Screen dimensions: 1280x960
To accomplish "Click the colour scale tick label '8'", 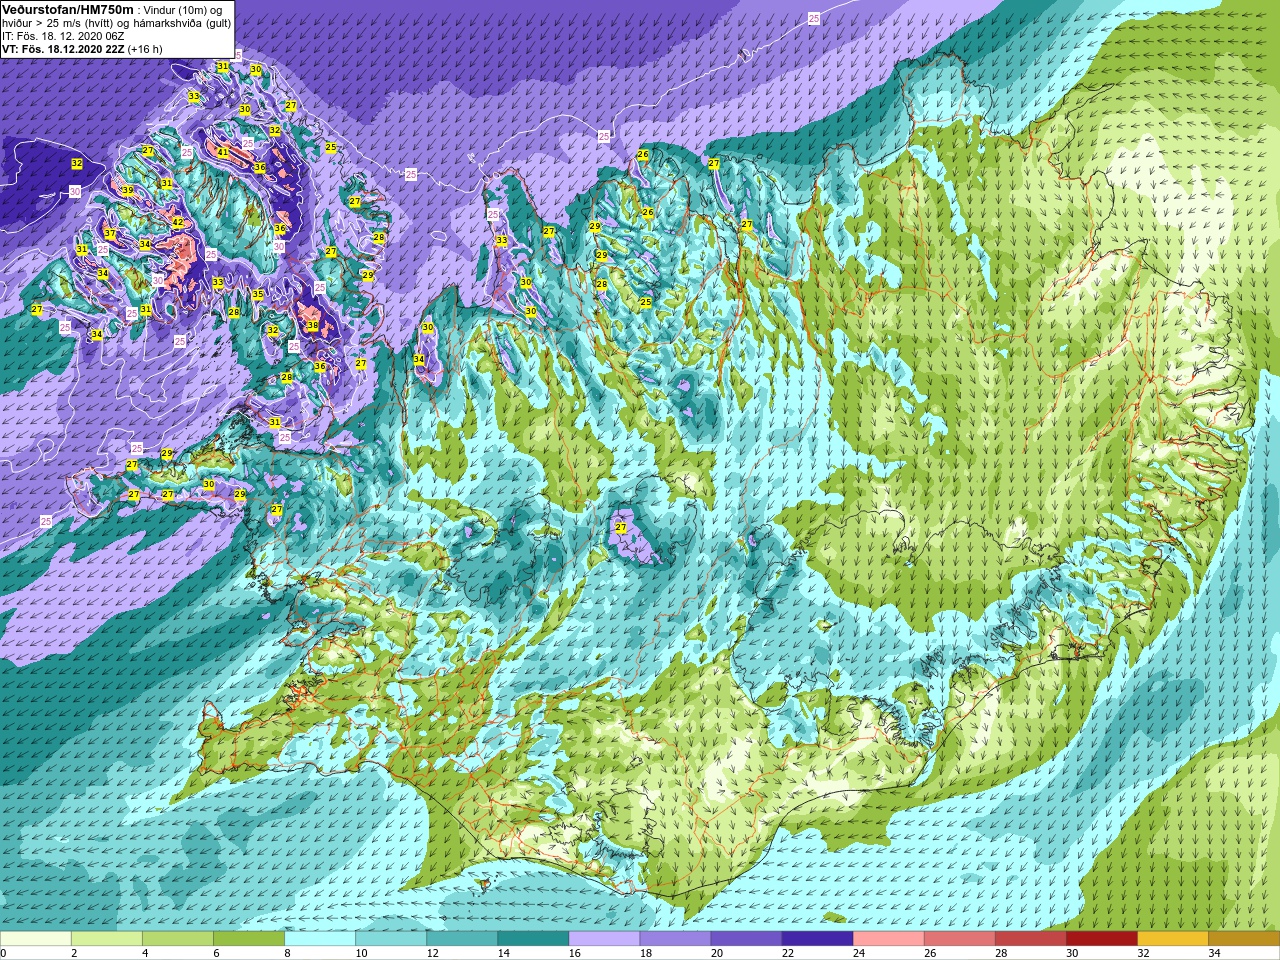I will [x=287, y=953].
